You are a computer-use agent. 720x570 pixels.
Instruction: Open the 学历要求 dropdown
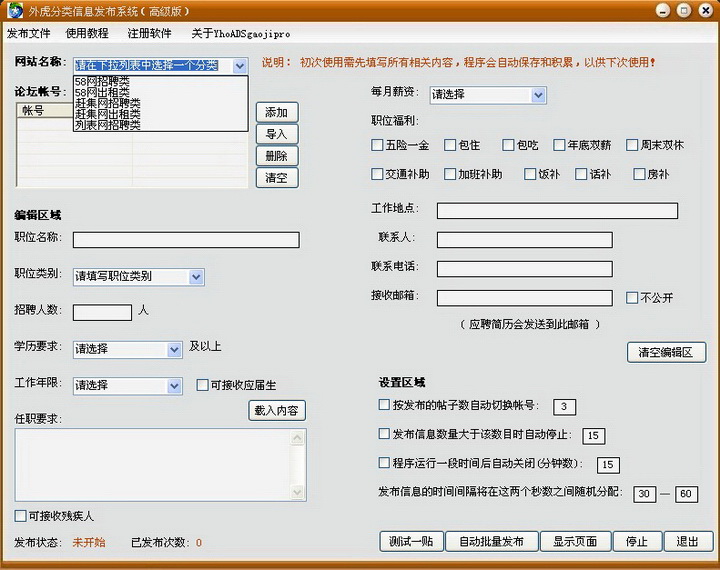(x=174, y=350)
